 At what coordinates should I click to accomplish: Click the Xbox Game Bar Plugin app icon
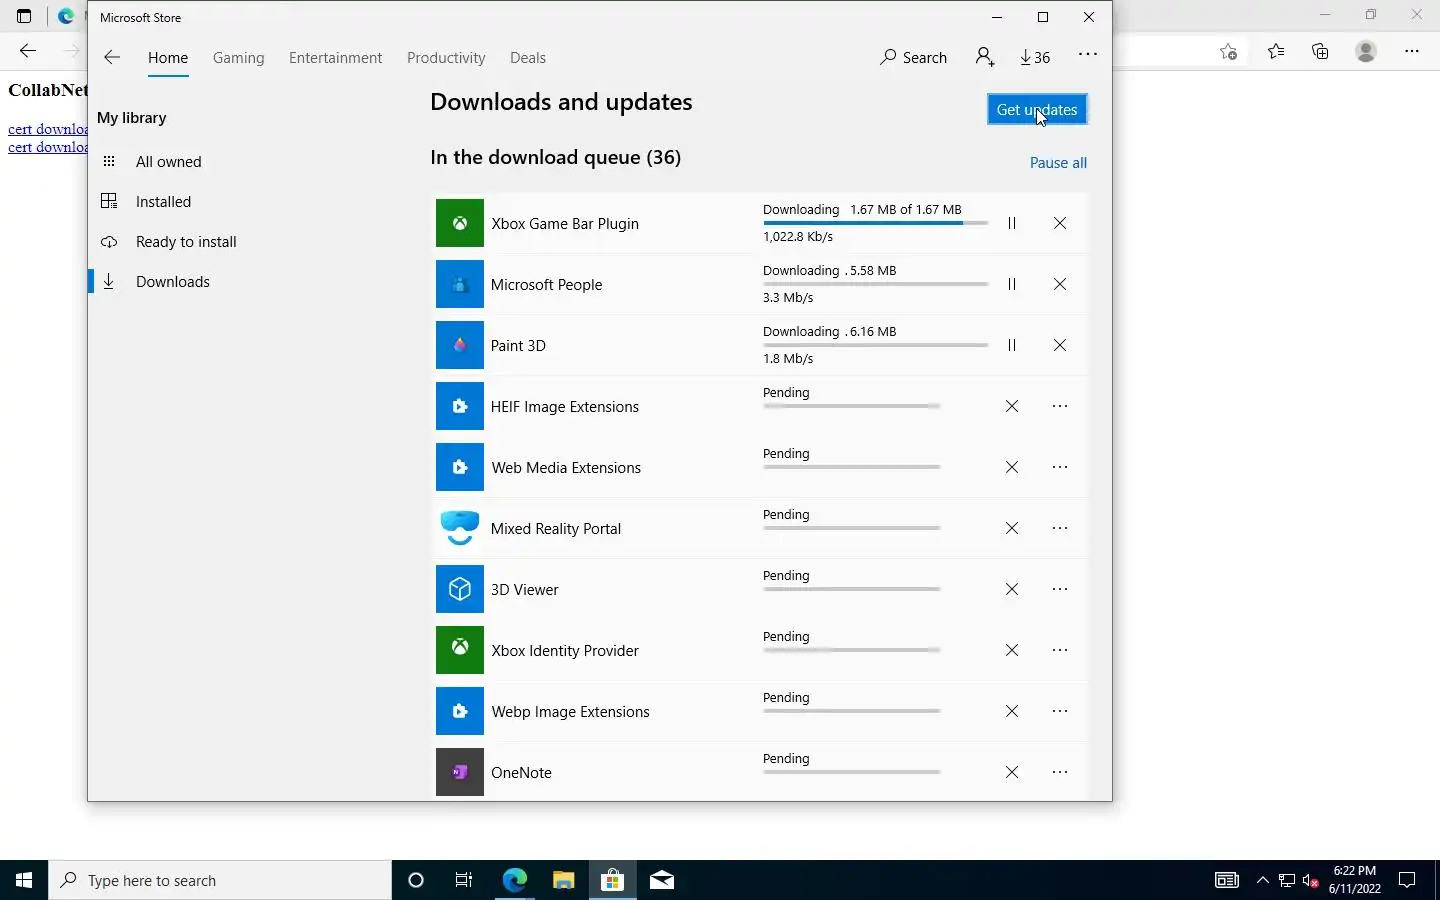pyautogui.click(x=460, y=224)
